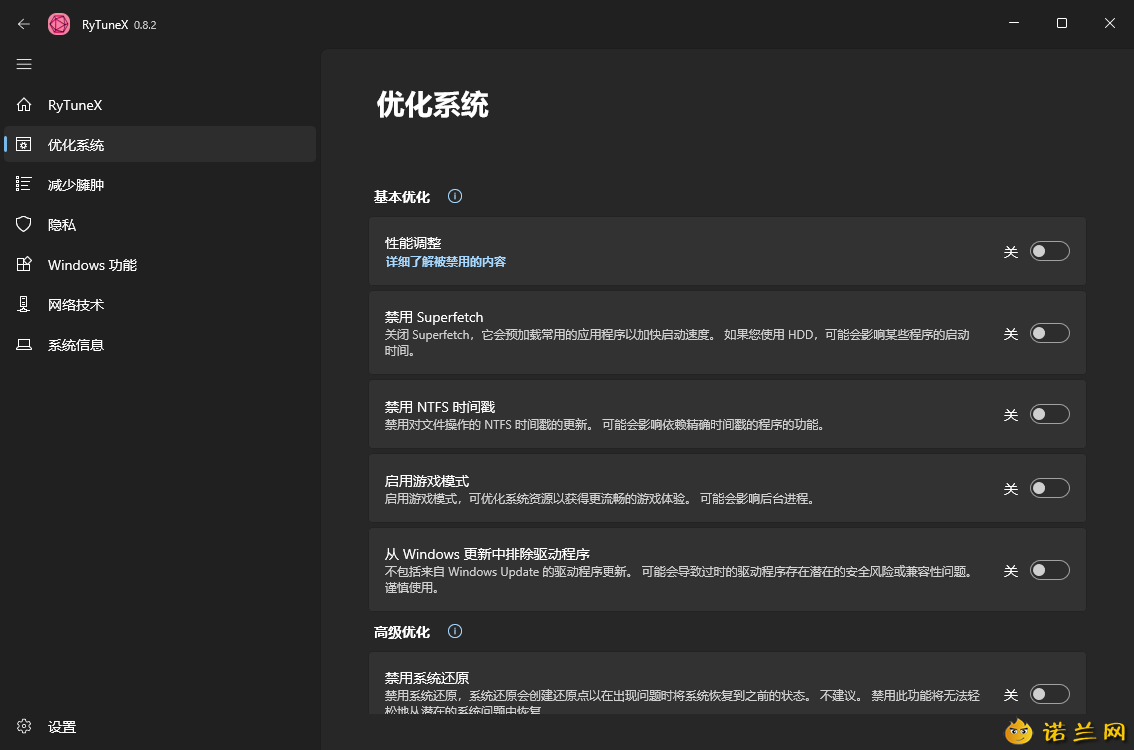Open the 减少臃肿 page
The height and width of the screenshot is (750, 1134).
point(160,184)
